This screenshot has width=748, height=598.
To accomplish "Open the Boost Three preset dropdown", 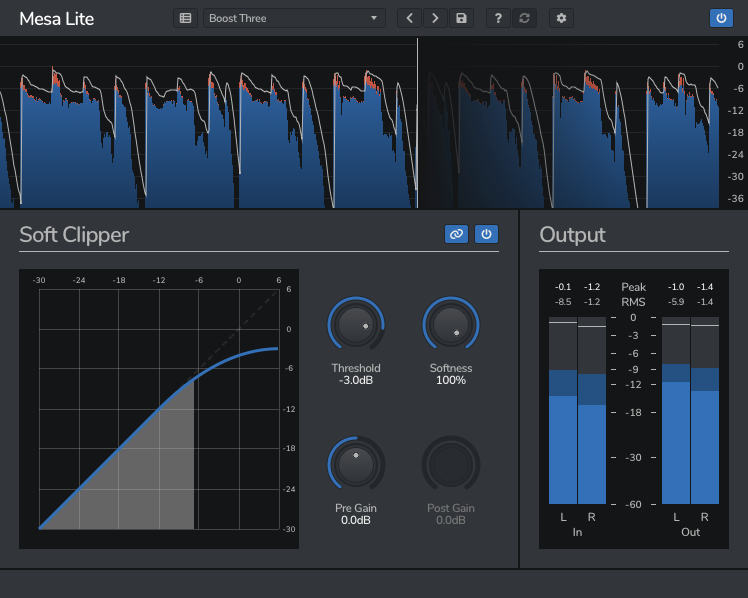I will tap(294, 18).
